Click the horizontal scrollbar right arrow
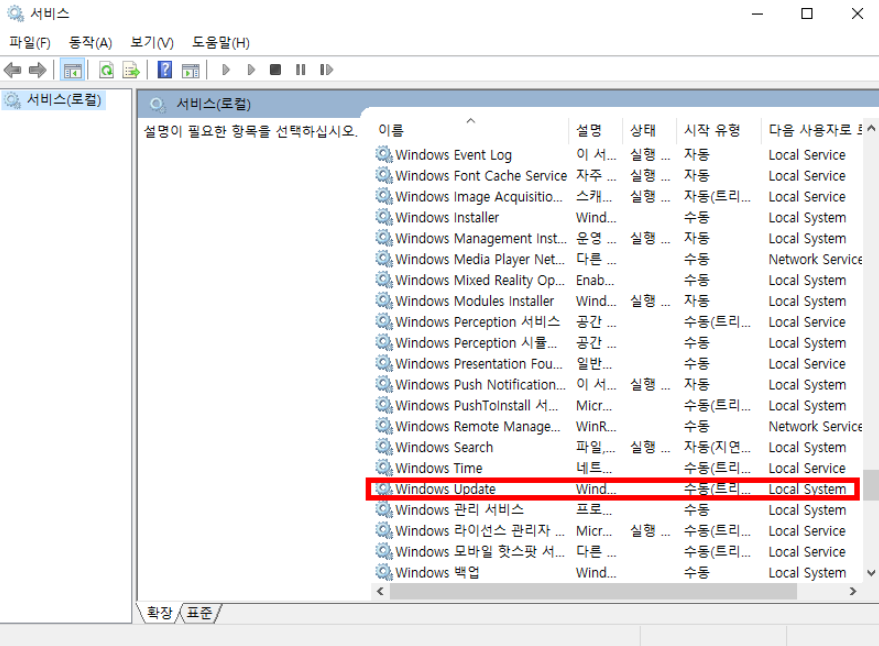Viewport: 879px width, 646px height. click(x=853, y=591)
